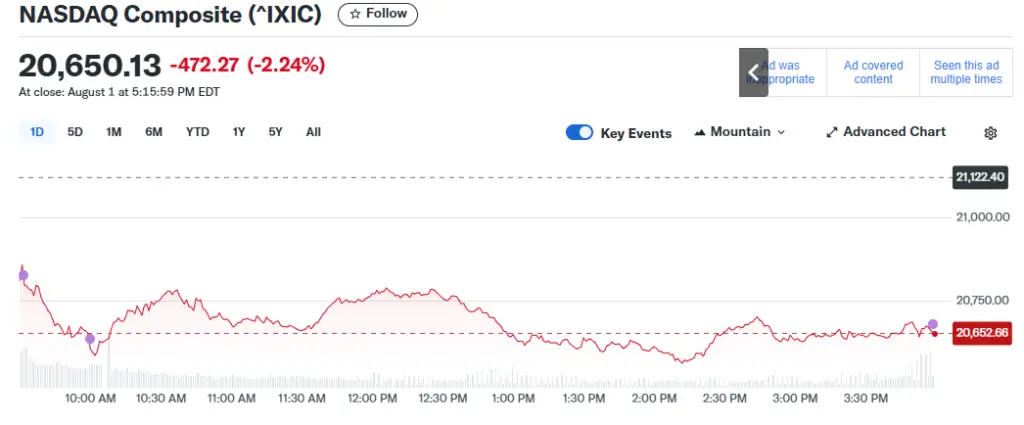
Task: Click the purple key event marker at market open
Action: coord(23,275)
